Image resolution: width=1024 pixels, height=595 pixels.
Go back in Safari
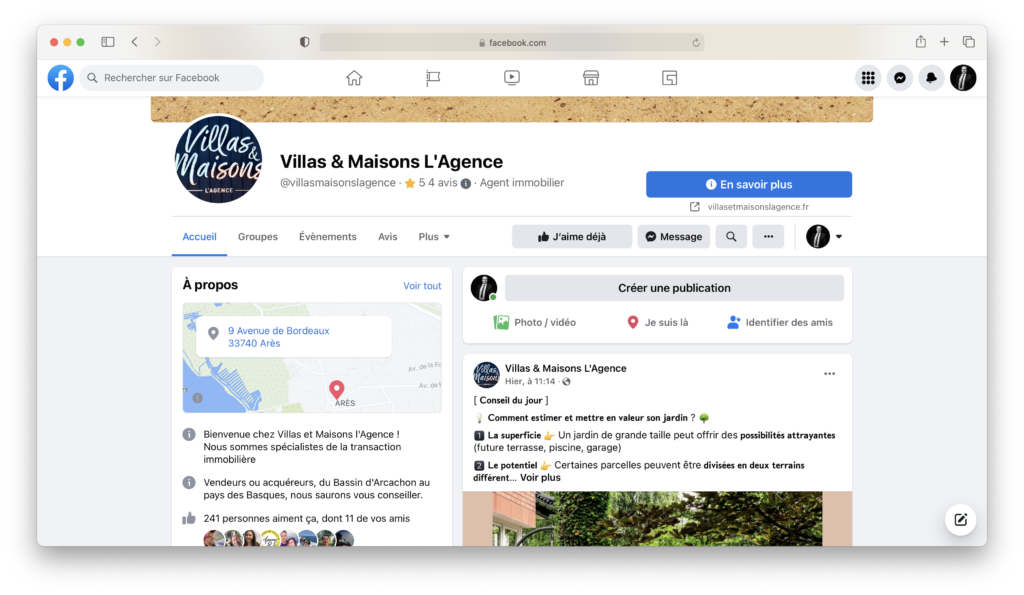(135, 42)
